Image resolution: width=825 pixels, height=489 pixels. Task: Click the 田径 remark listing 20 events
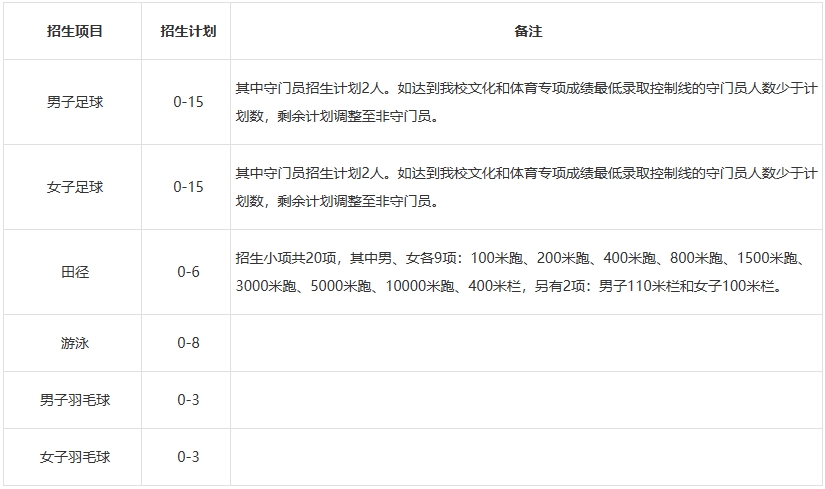(520, 272)
